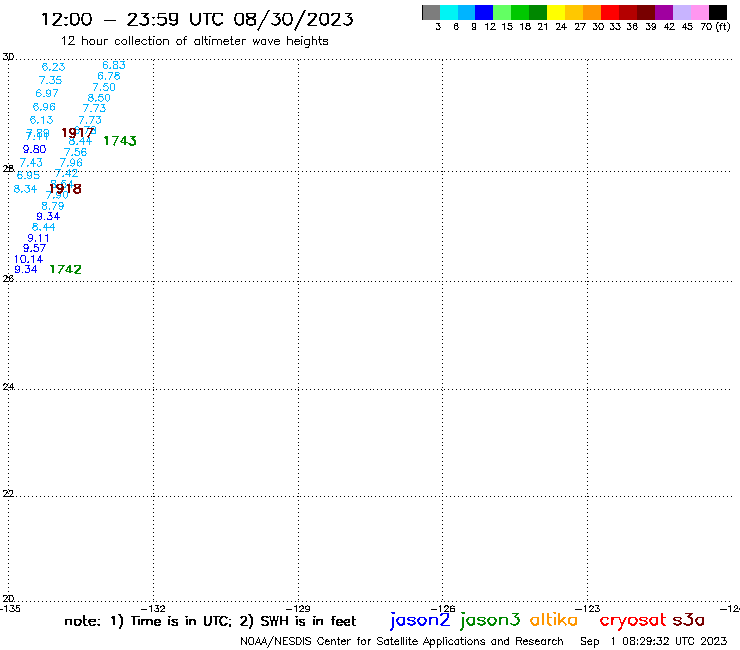Click the '21' color scale label
Viewport: 740px width, 650px height.
(543, 27)
